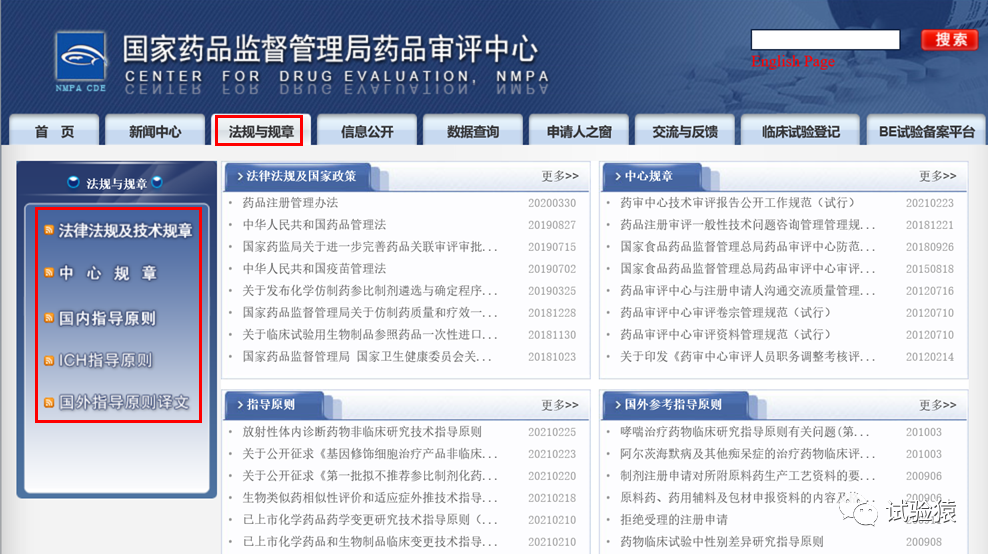Viewport: 988px width, 554px height.
Task: Open the English Page link
Action: click(793, 61)
